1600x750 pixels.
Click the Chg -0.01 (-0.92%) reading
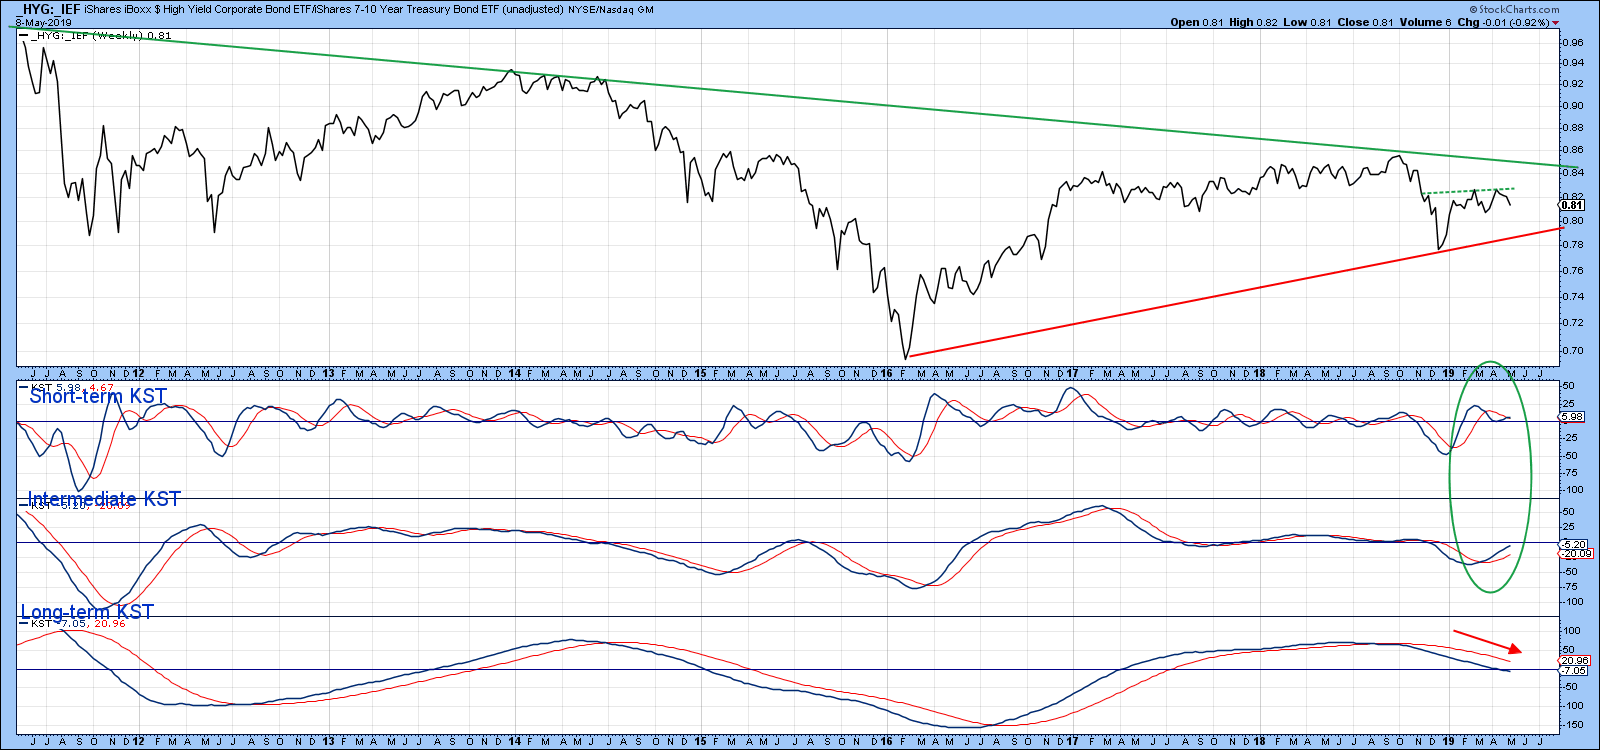tap(1503, 22)
